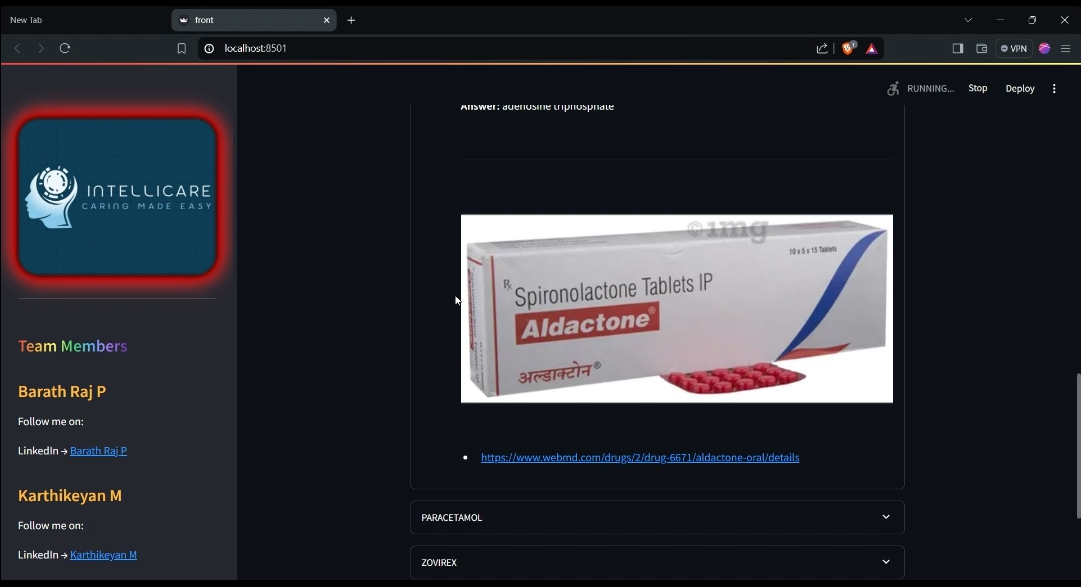Click the 'Team Members' heading
Screen dimensions: 1081x587
(x=72, y=346)
